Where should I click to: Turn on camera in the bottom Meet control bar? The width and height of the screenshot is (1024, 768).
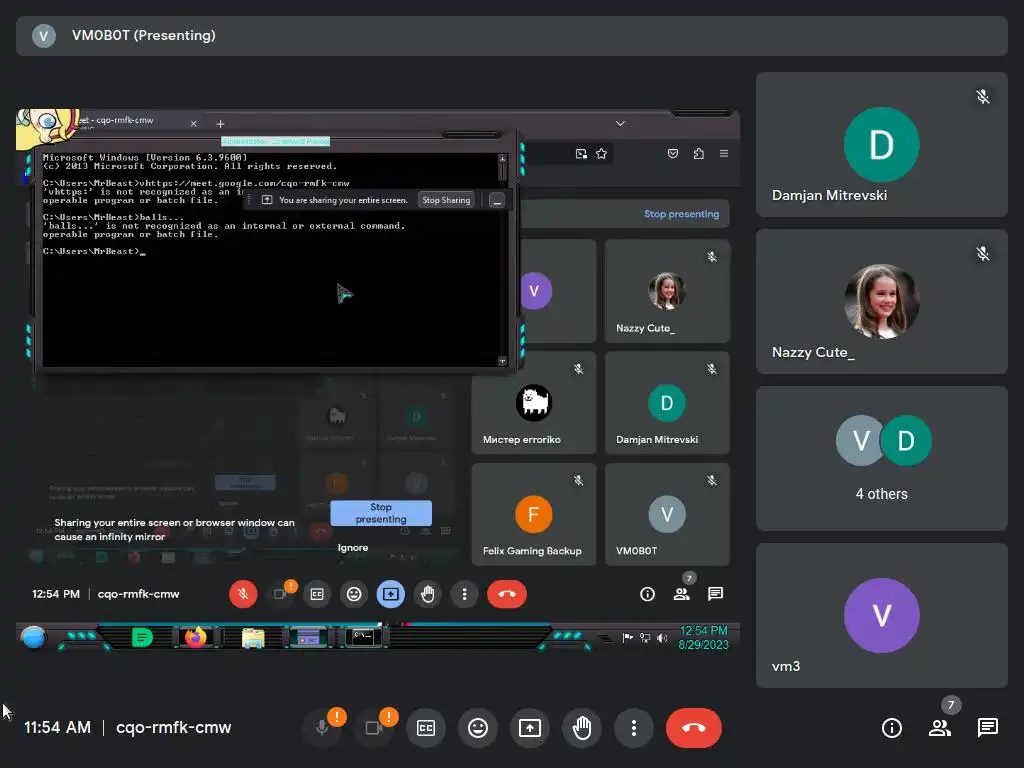[x=374, y=728]
